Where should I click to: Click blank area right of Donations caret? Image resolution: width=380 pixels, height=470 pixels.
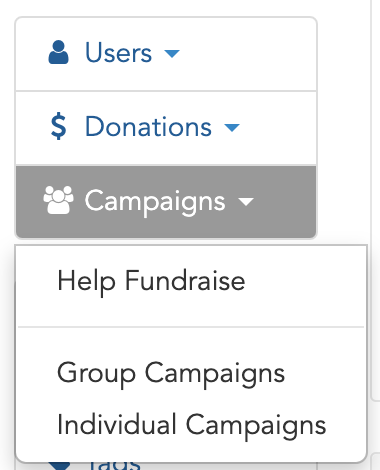pos(278,127)
